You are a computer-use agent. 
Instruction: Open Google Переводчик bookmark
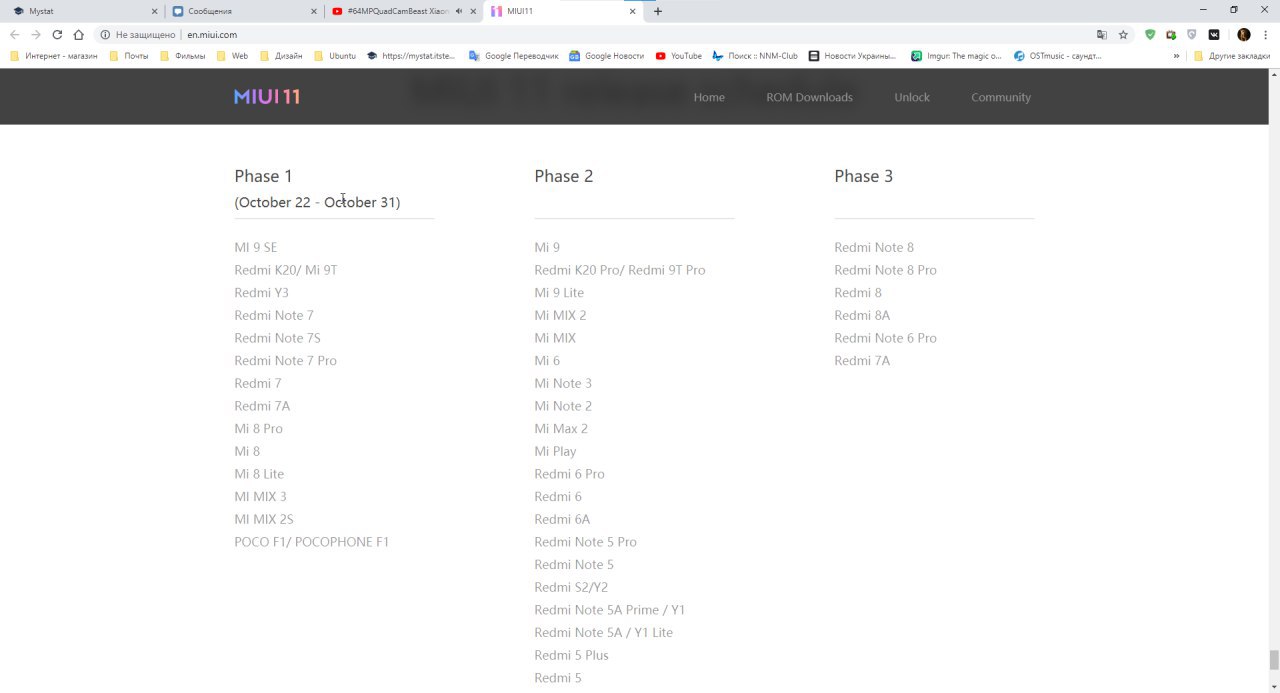point(513,56)
